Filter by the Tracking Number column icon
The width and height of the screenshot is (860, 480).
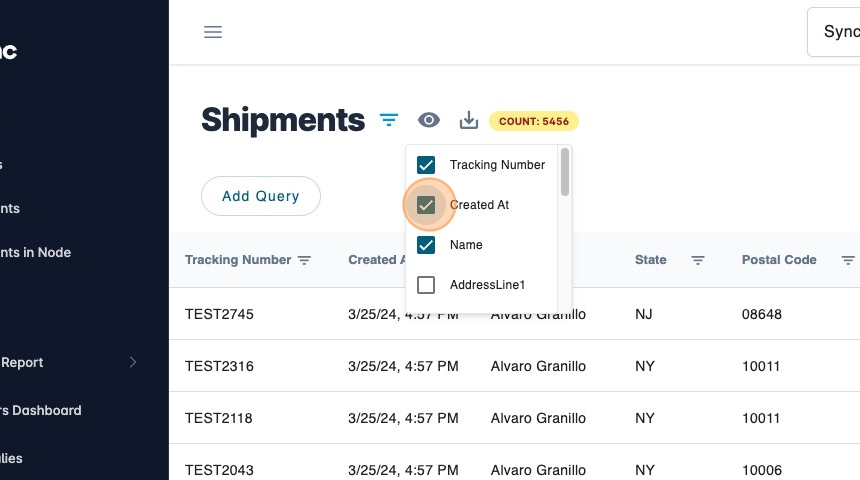[305, 260]
